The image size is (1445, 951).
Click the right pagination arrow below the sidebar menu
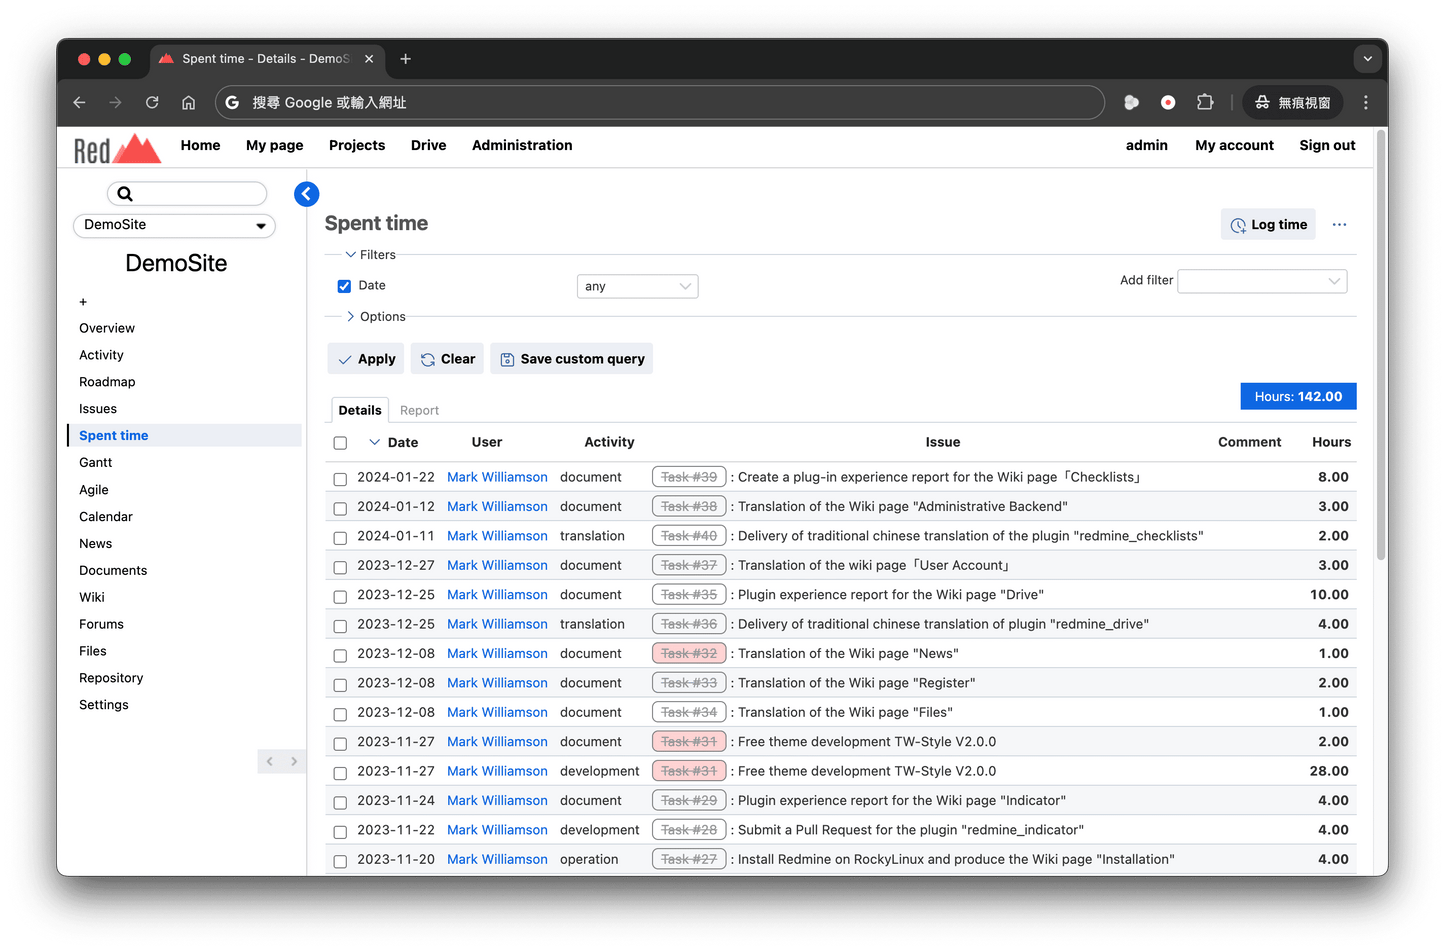pos(293,761)
